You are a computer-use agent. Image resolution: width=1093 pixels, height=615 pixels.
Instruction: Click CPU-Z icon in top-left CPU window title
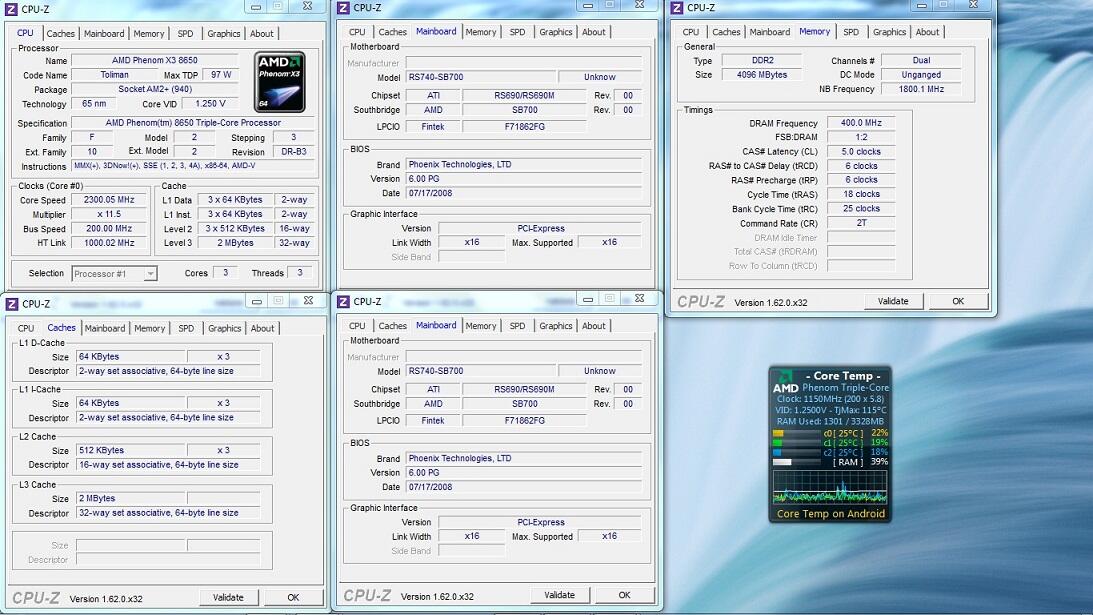click(x=11, y=9)
